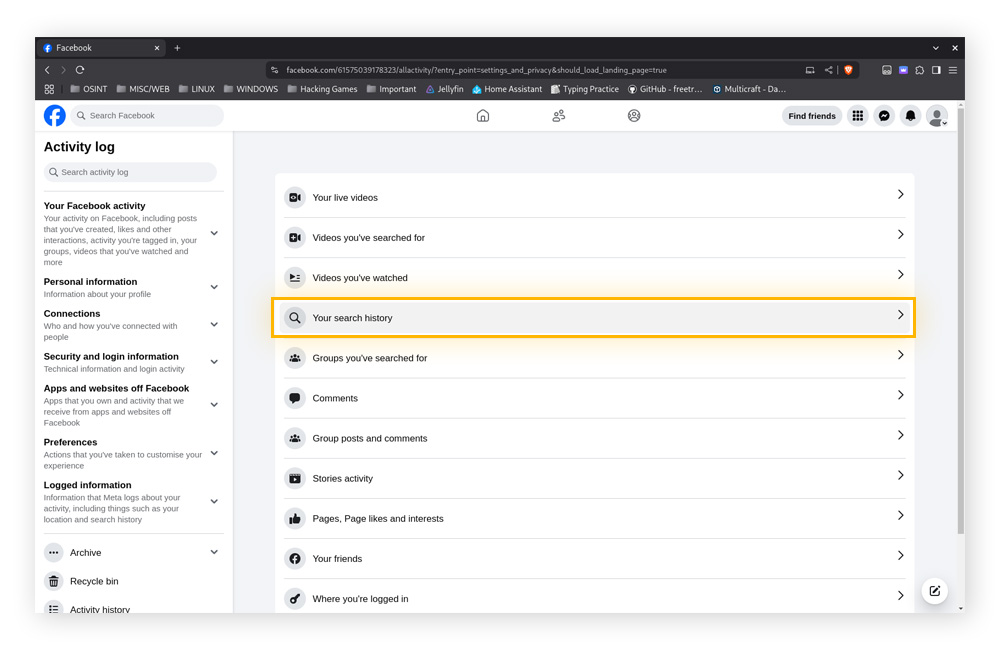The width and height of the screenshot is (1000, 650).
Task: Expand the Preferences section
Action: 214,453
